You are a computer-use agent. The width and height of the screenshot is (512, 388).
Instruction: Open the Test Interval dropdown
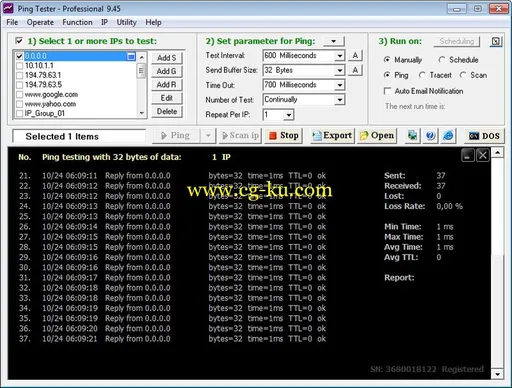pyautogui.click(x=340, y=56)
